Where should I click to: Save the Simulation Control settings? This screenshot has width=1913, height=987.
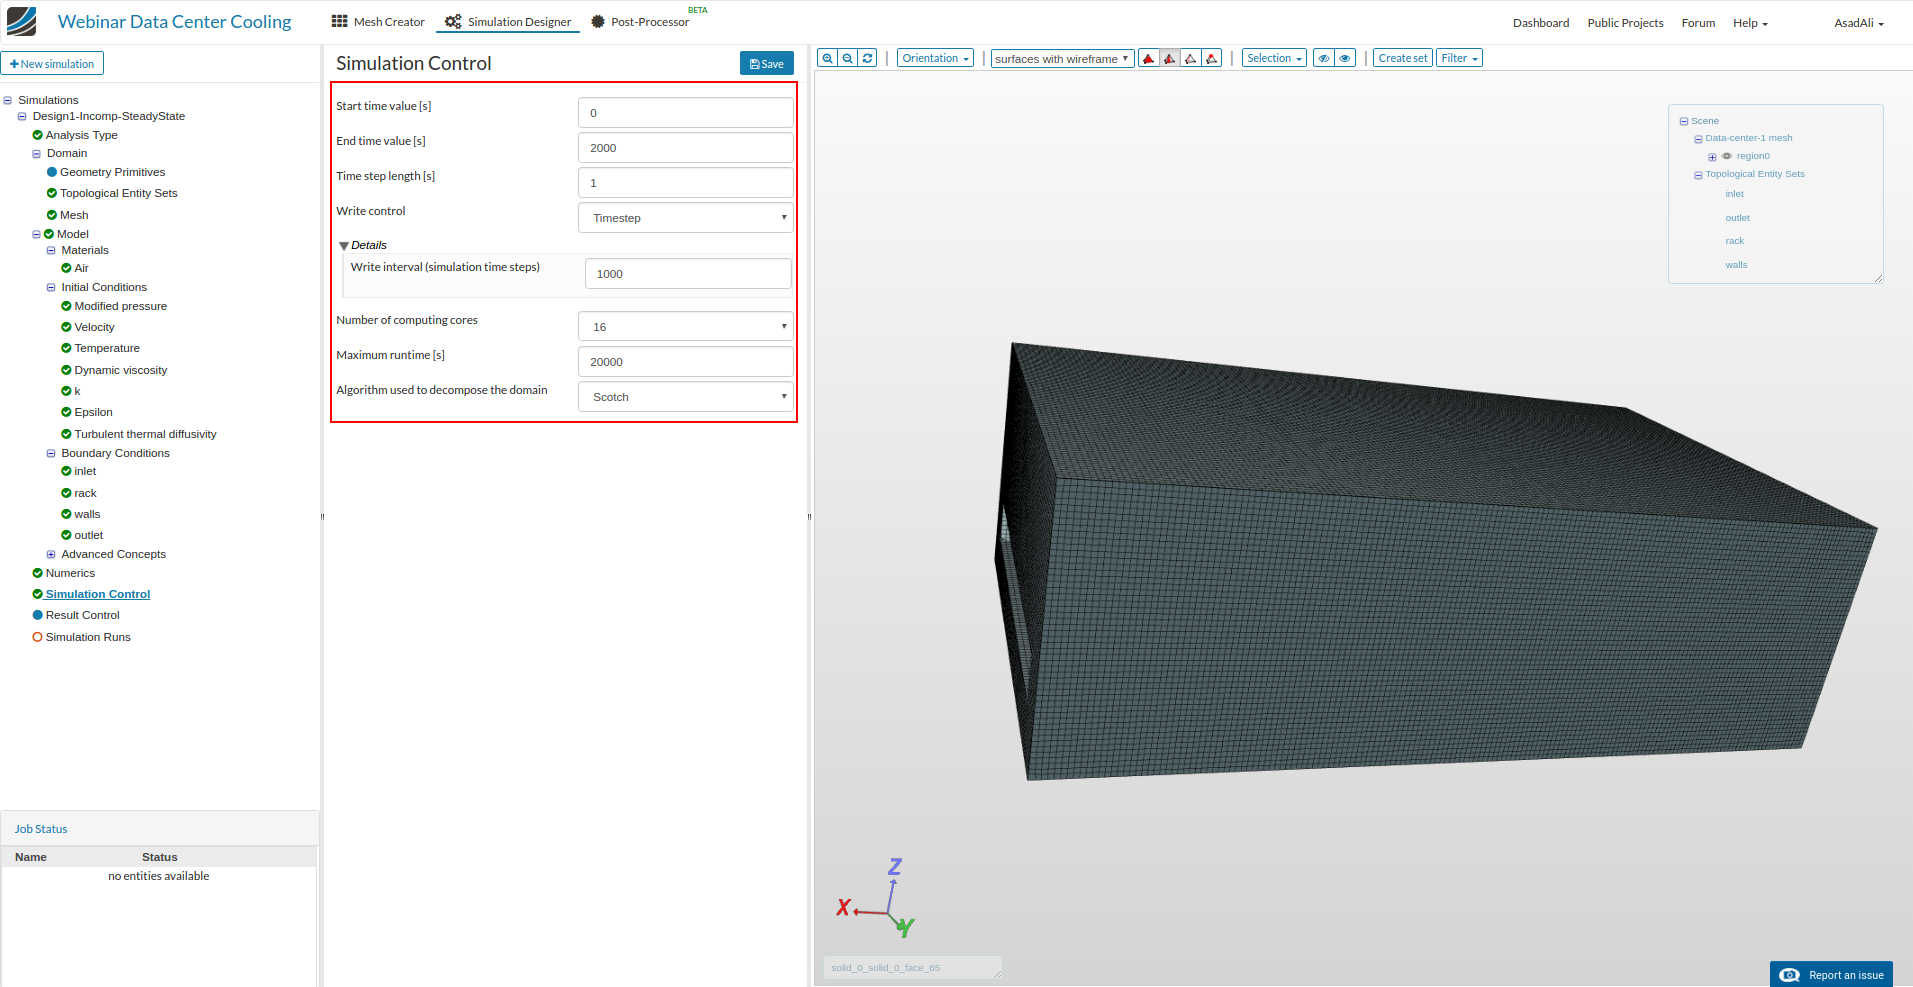(766, 64)
